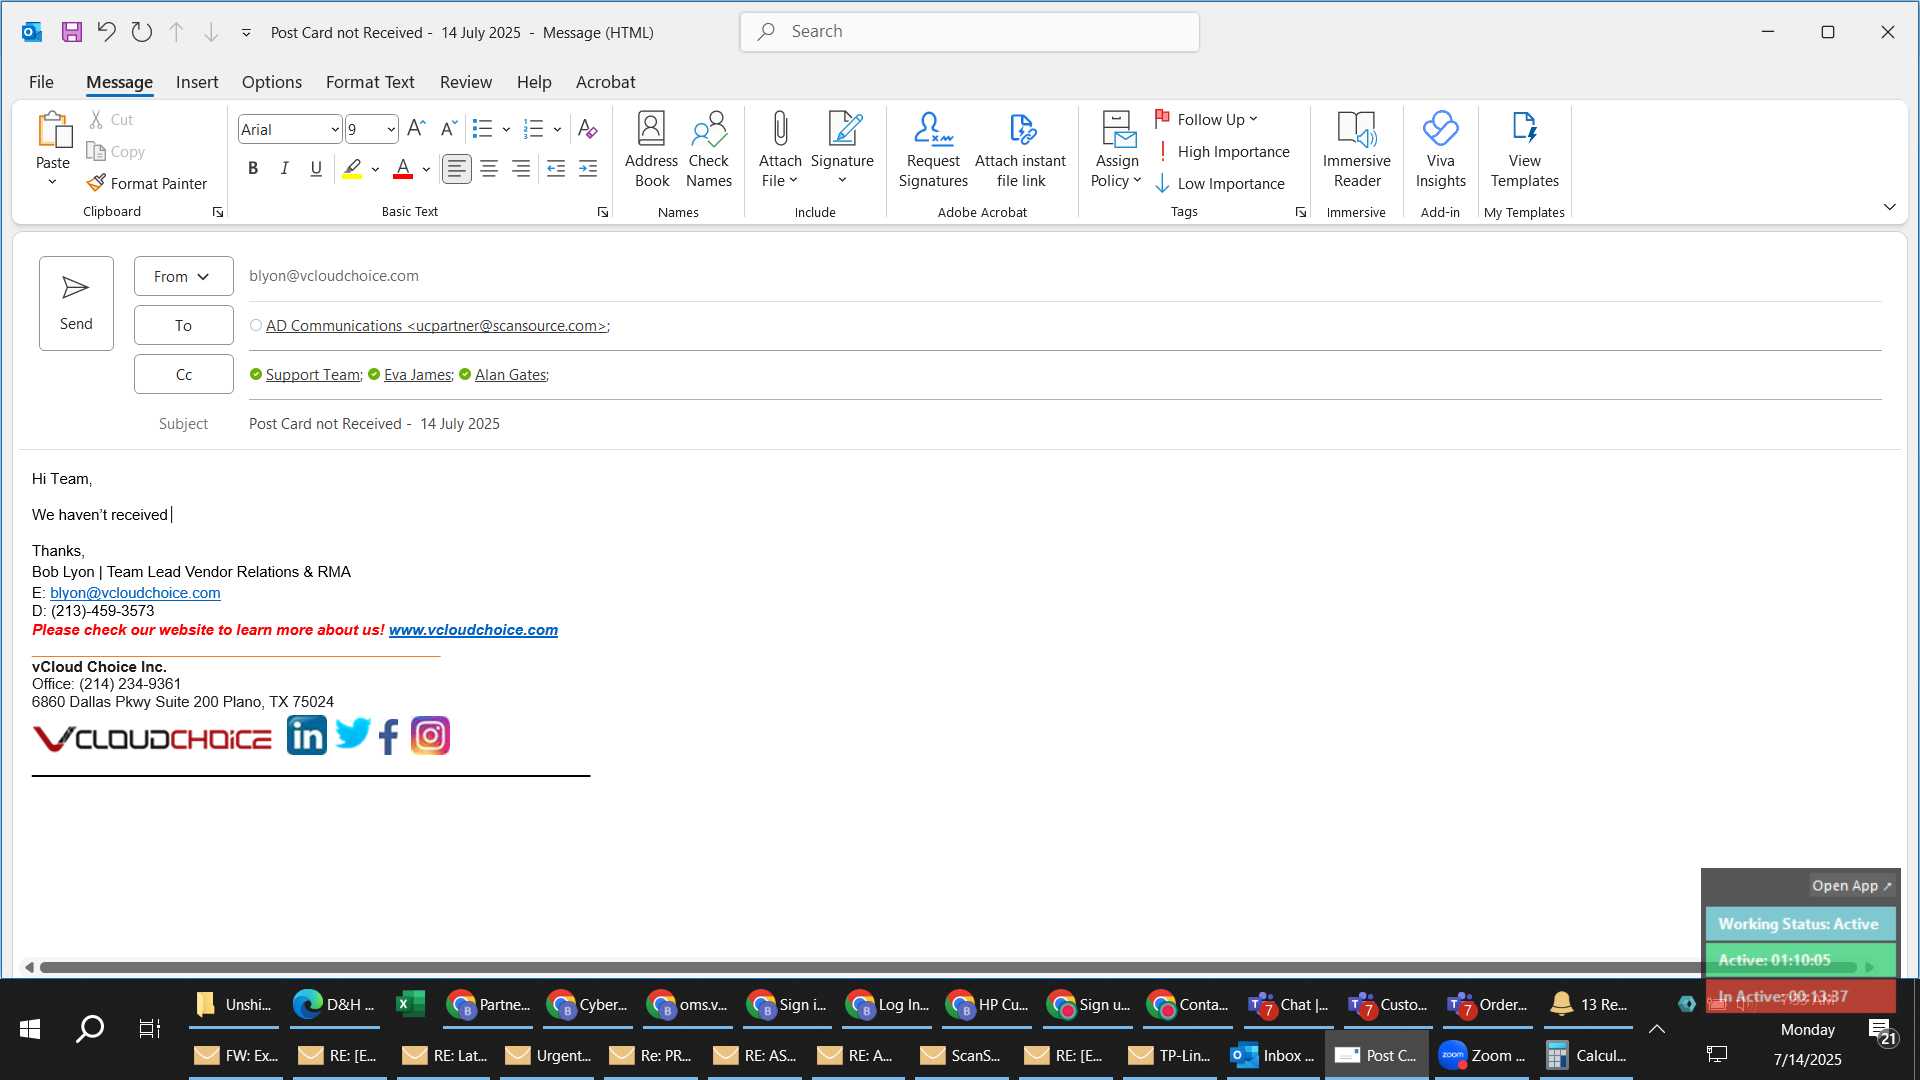This screenshot has width=1920, height=1080.
Task: Click the Search box in title bar
Action: coord(970,32)
